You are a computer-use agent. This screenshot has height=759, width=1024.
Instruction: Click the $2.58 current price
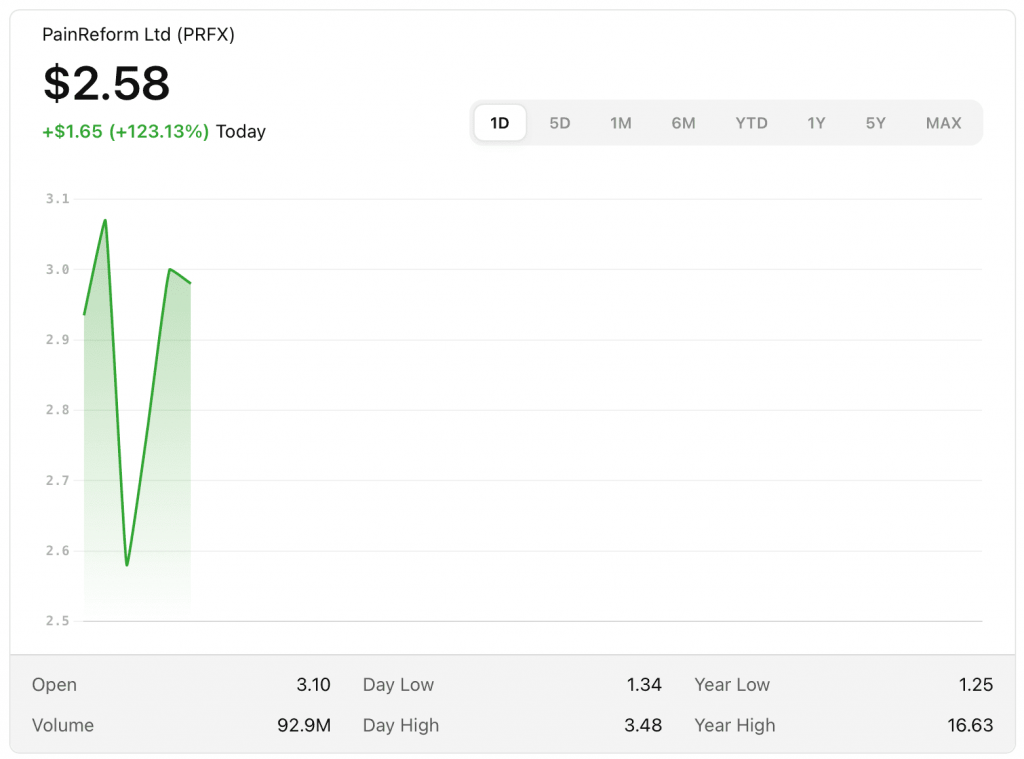107,83
